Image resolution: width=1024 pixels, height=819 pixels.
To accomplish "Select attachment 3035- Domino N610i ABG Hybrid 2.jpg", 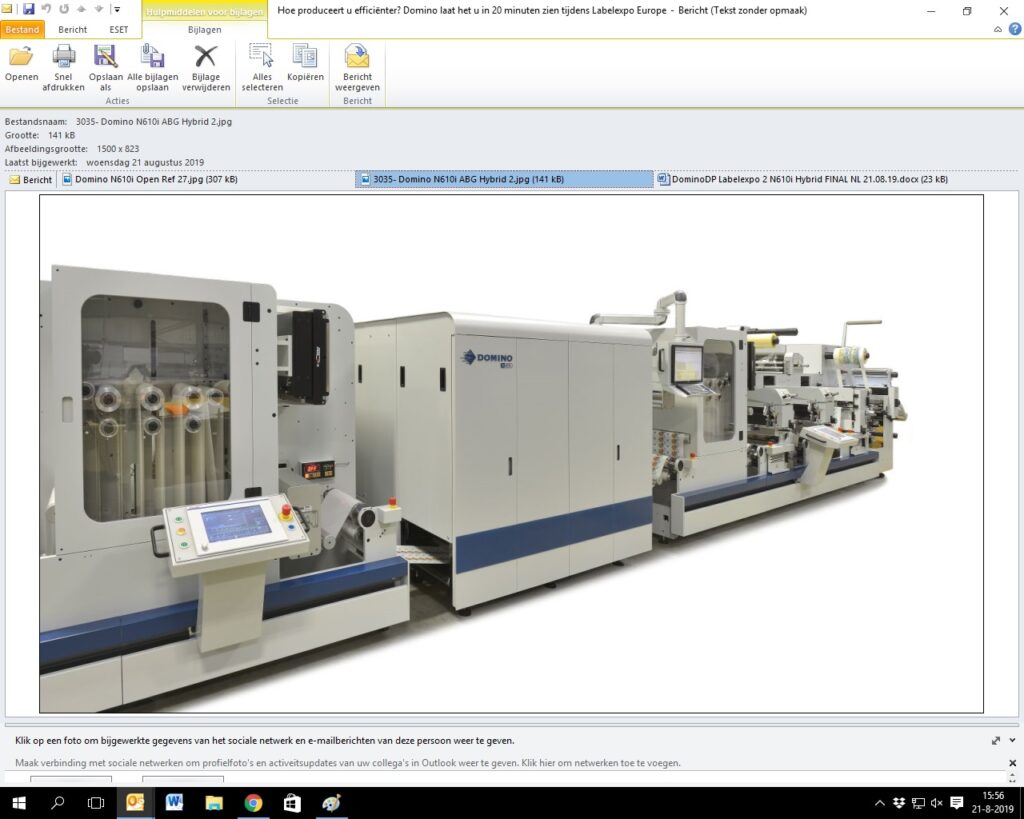I will 504,179.
